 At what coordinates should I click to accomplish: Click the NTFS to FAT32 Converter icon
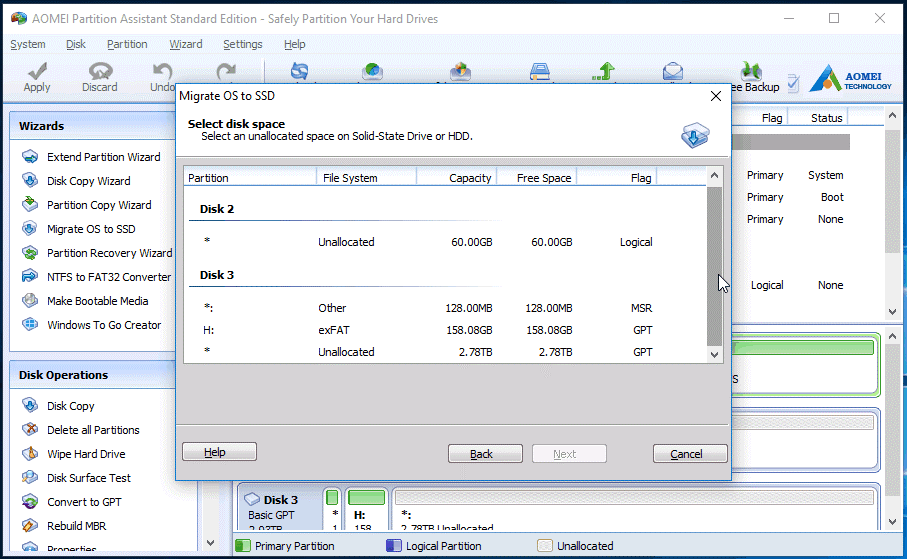pyautogui.click(x=30, y=277)
